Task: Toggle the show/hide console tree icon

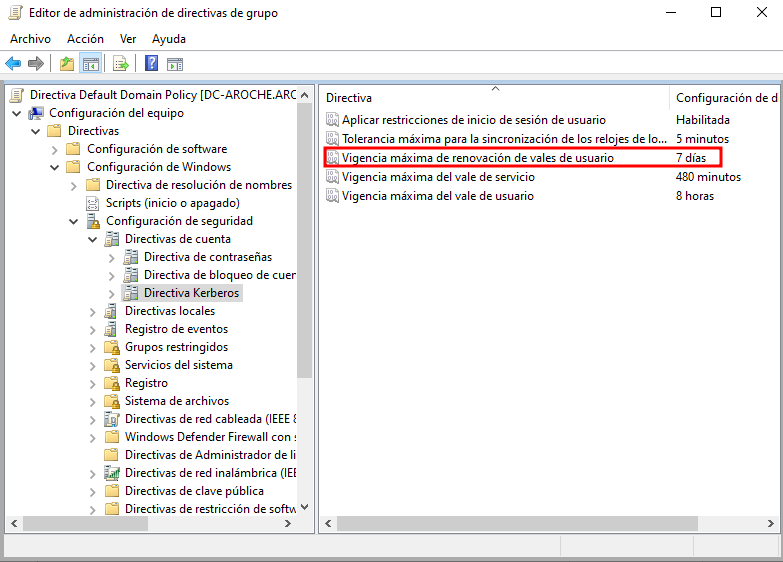Action: pos(91,64)
